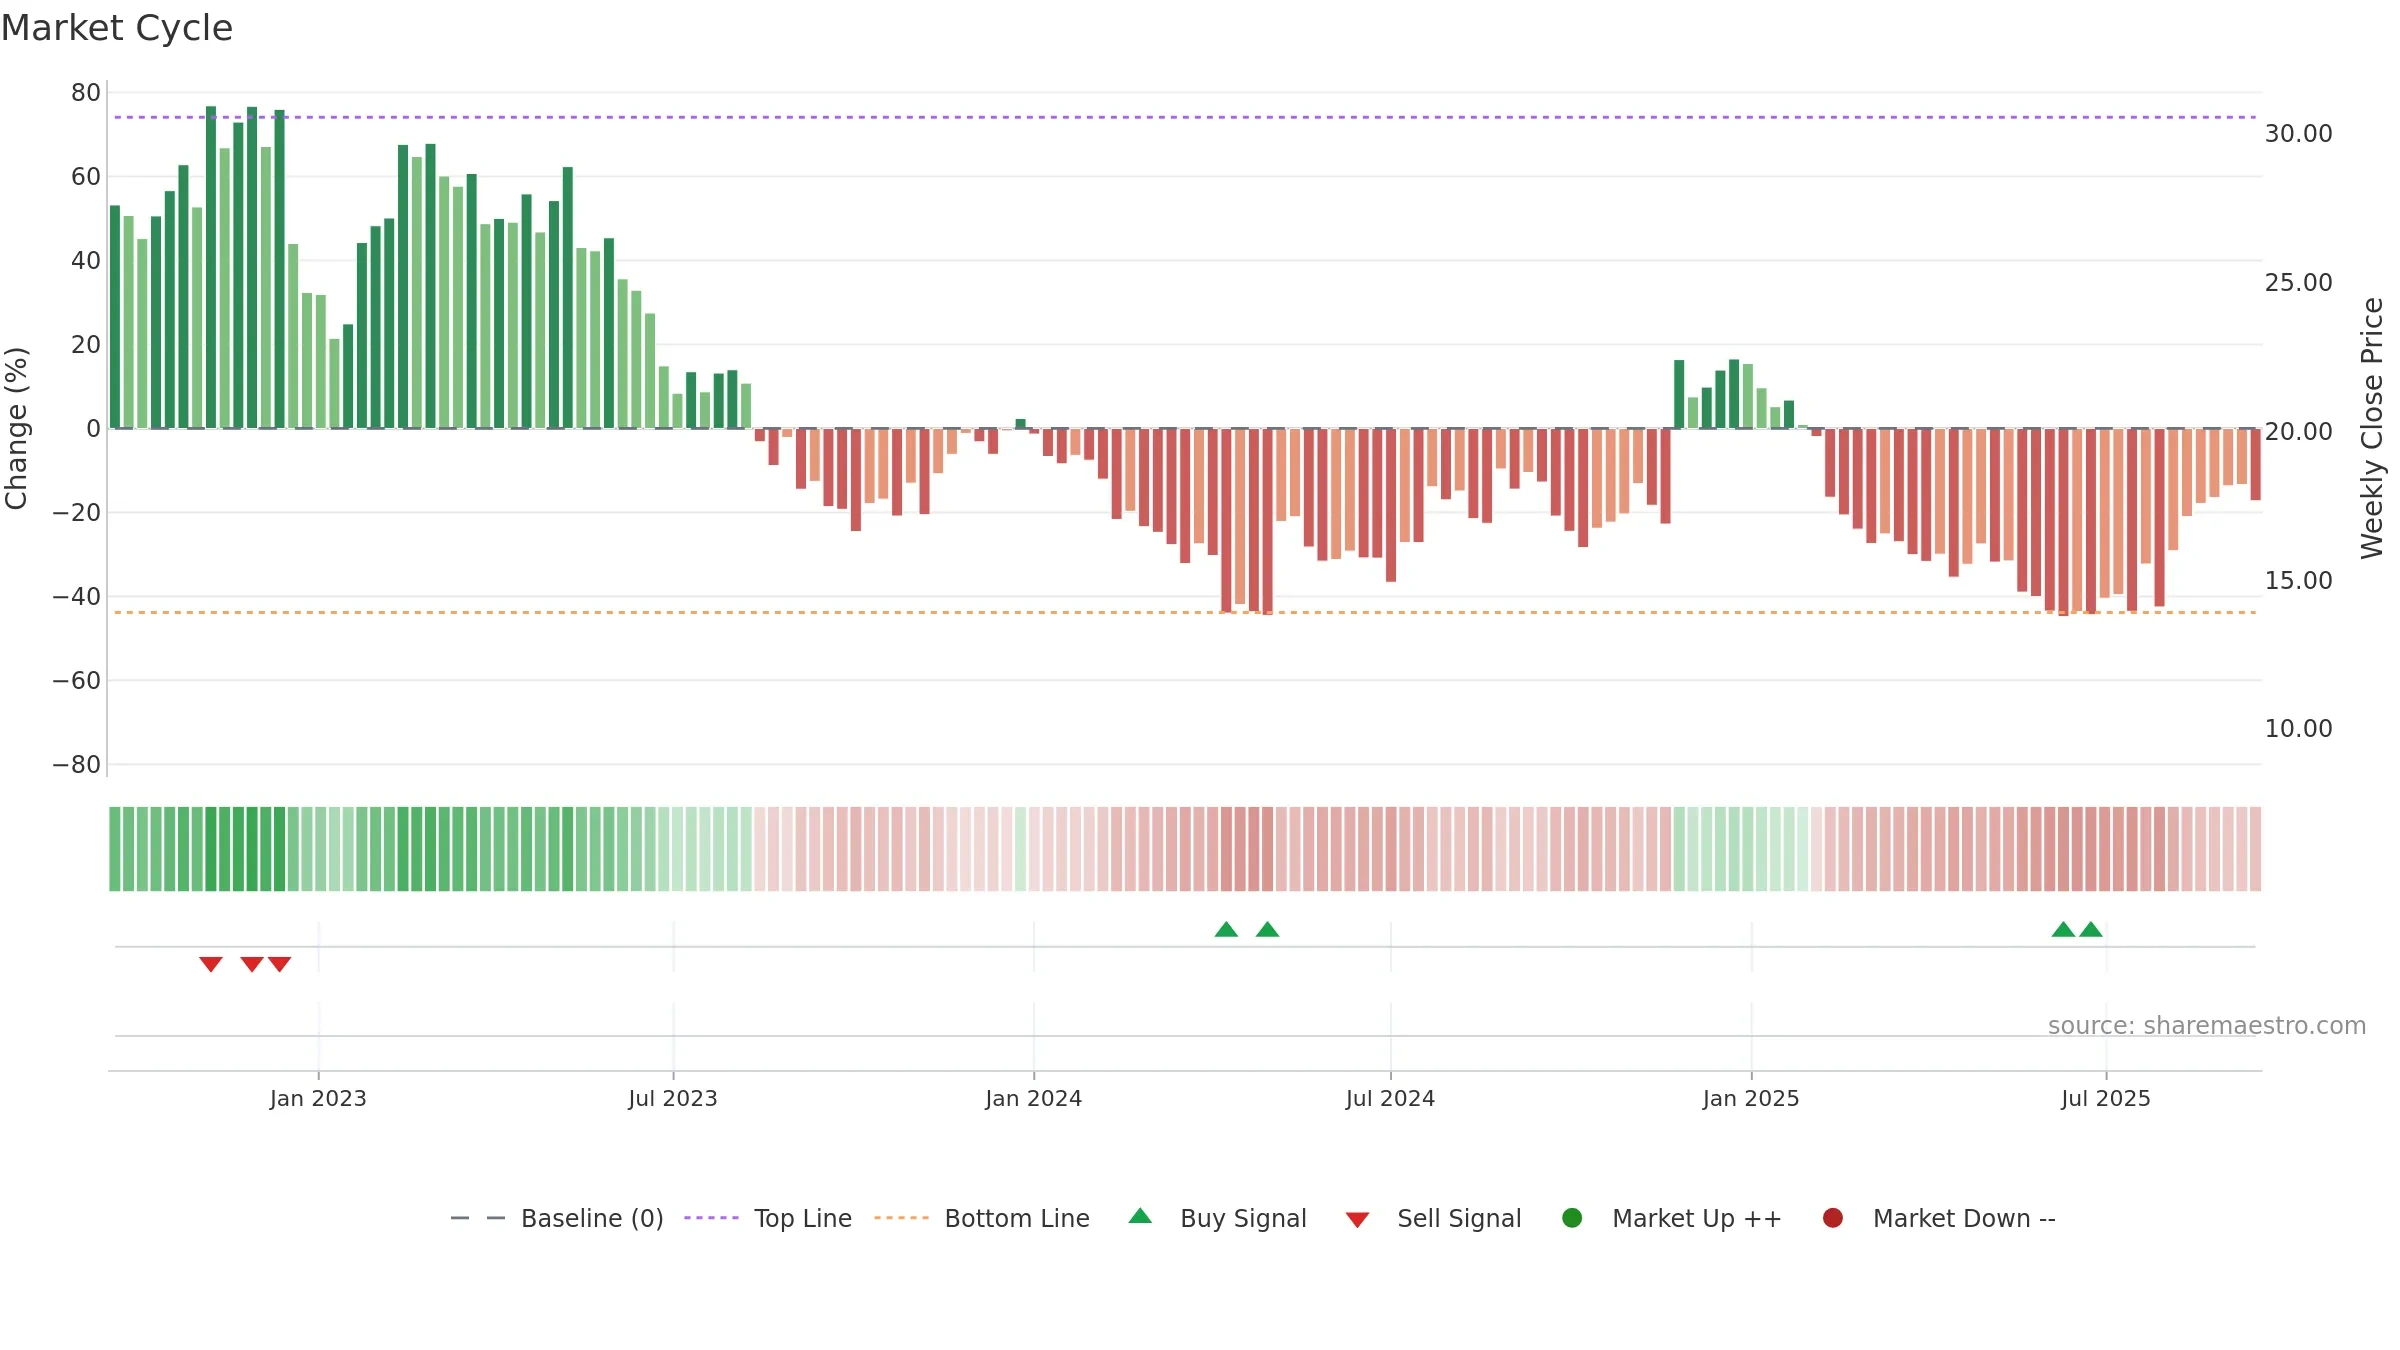Viewport: 2400px width, 1350px height.
Task: Toggle the Market Down -- legend entry
Action: tap(1939, 1218)
